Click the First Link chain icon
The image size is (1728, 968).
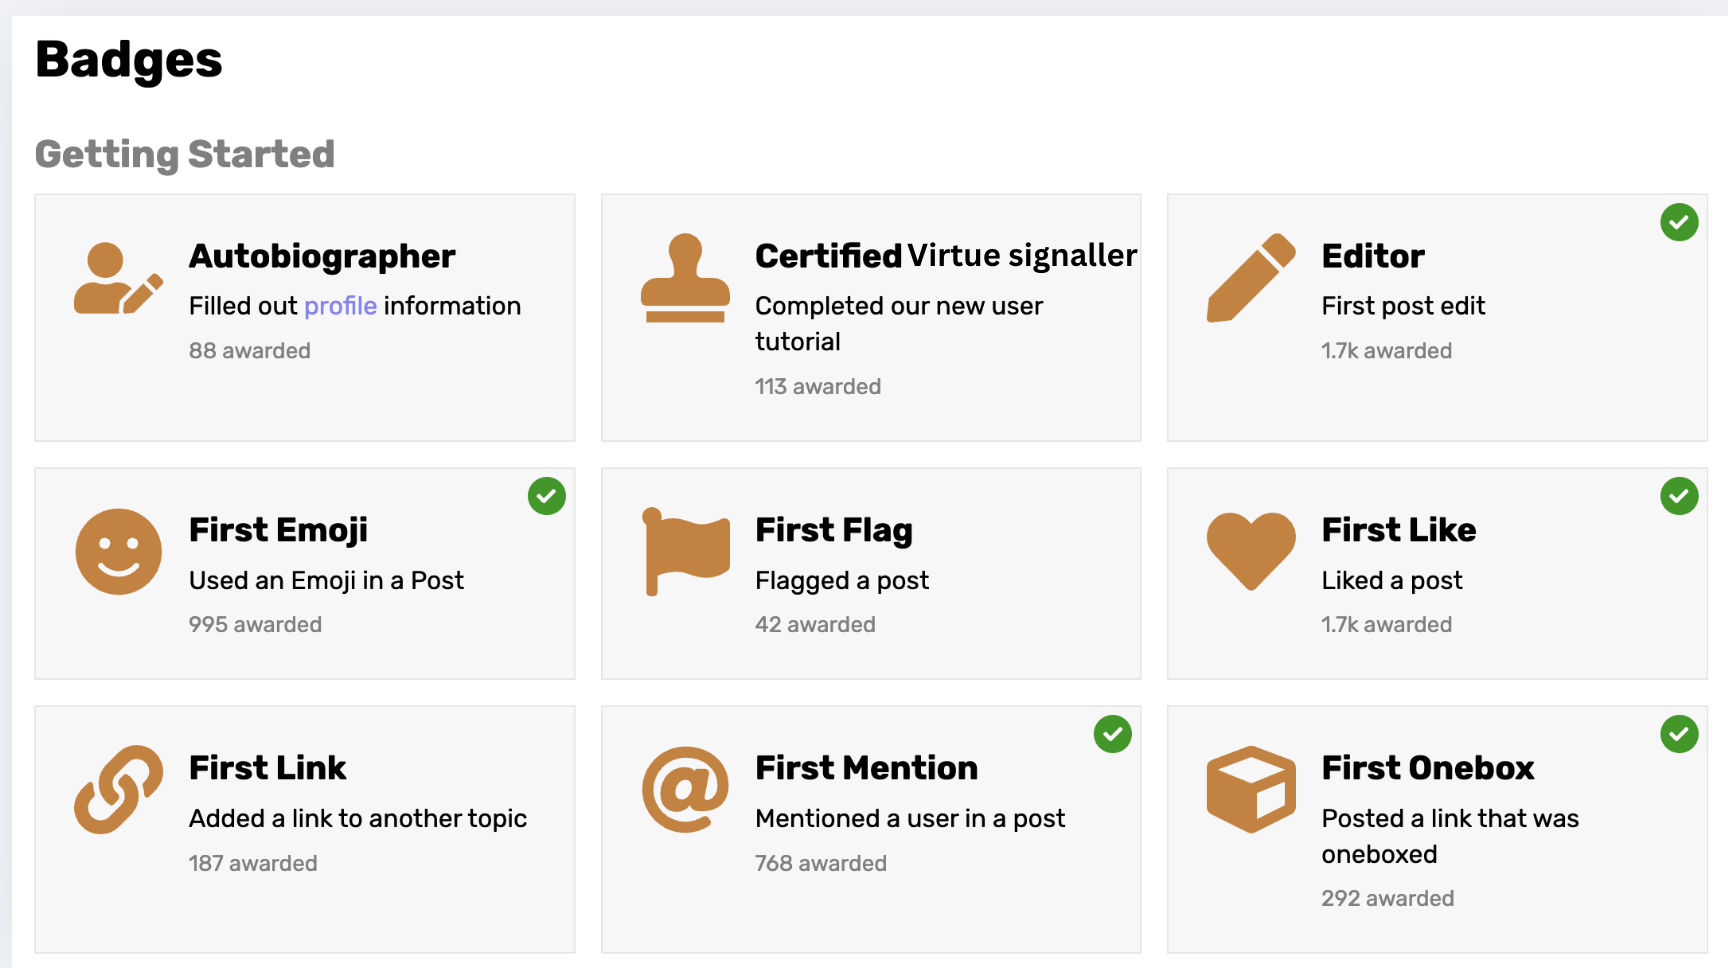pos(118,790)
